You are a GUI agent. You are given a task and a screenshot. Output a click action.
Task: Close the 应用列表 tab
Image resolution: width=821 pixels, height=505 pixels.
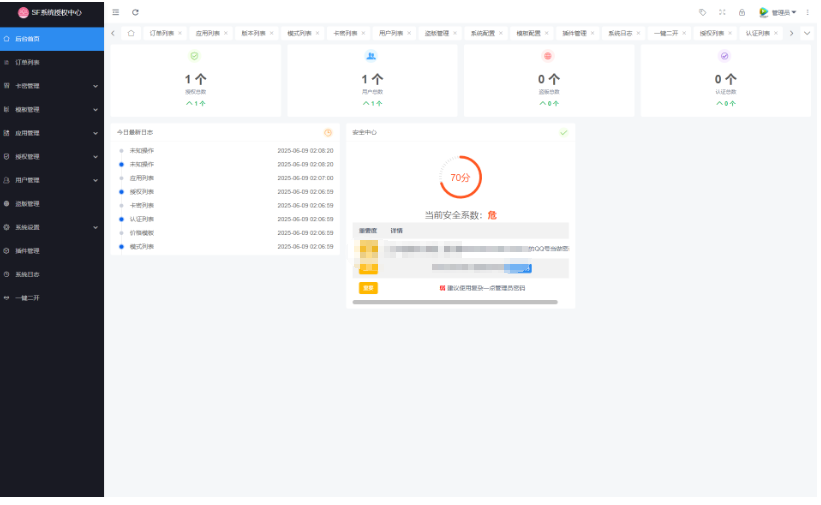click(226, 33)
